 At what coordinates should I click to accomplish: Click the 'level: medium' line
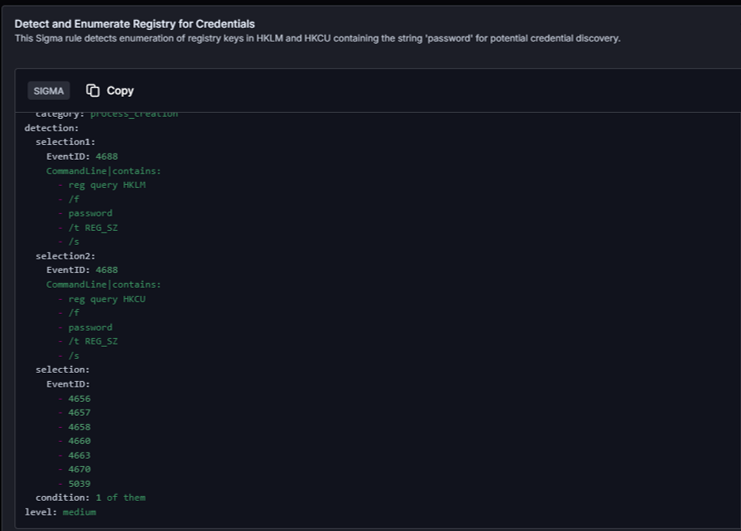pos(60,512)
